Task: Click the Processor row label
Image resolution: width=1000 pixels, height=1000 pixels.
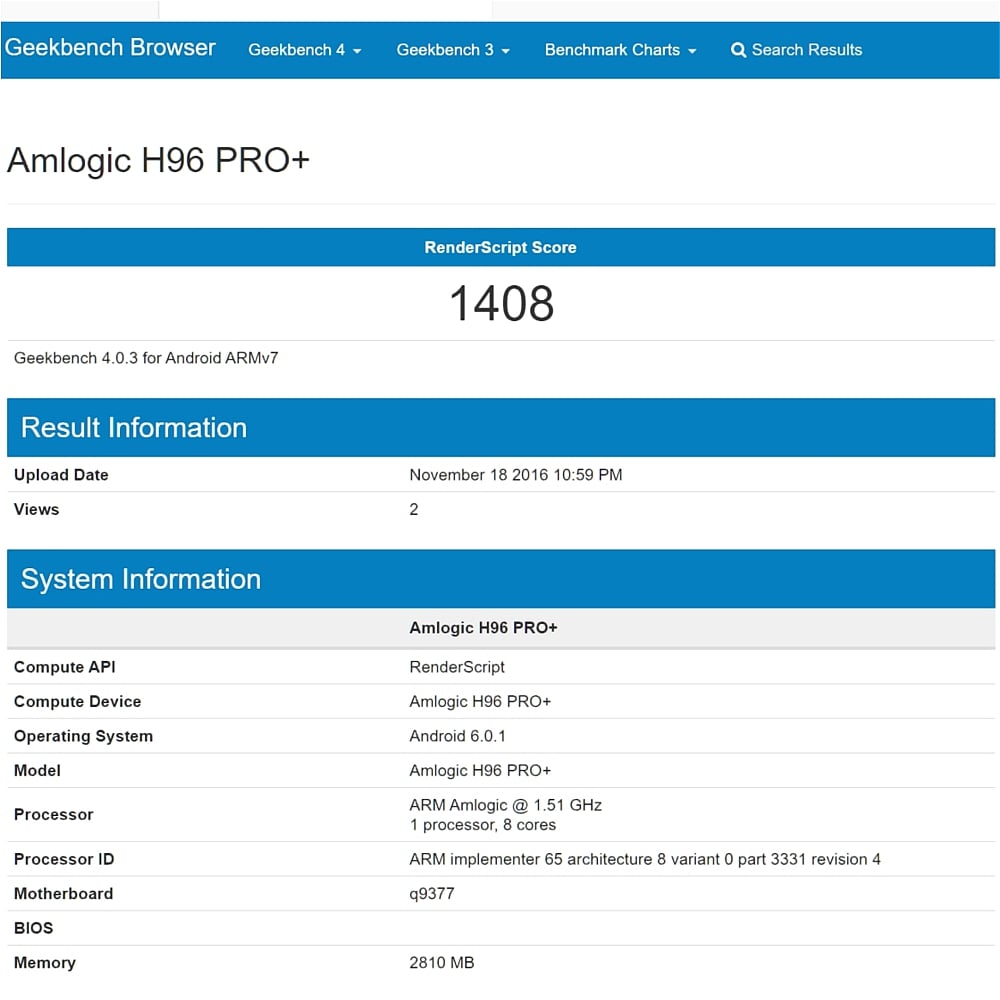Action: pyautogui.click(x=54, y=814)
